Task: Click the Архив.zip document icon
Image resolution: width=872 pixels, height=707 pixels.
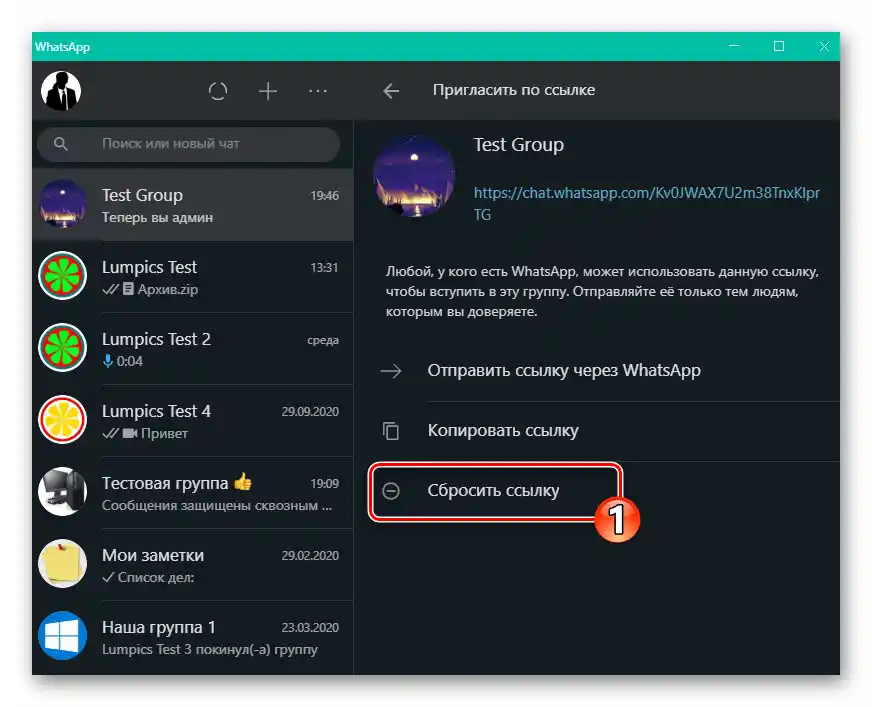Action: click(128, 289)
